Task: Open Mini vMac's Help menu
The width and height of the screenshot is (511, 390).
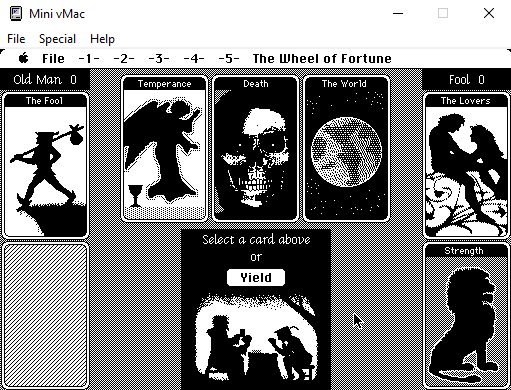Action: coord(102,39)
